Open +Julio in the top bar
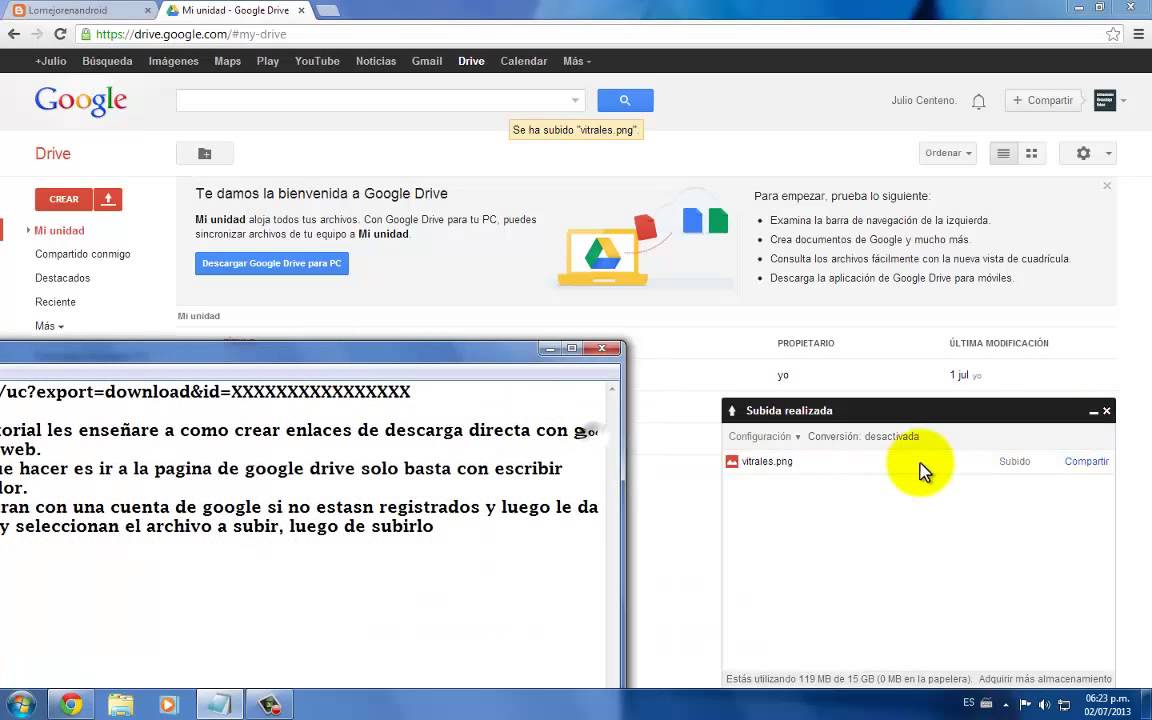 pos(51,61)
